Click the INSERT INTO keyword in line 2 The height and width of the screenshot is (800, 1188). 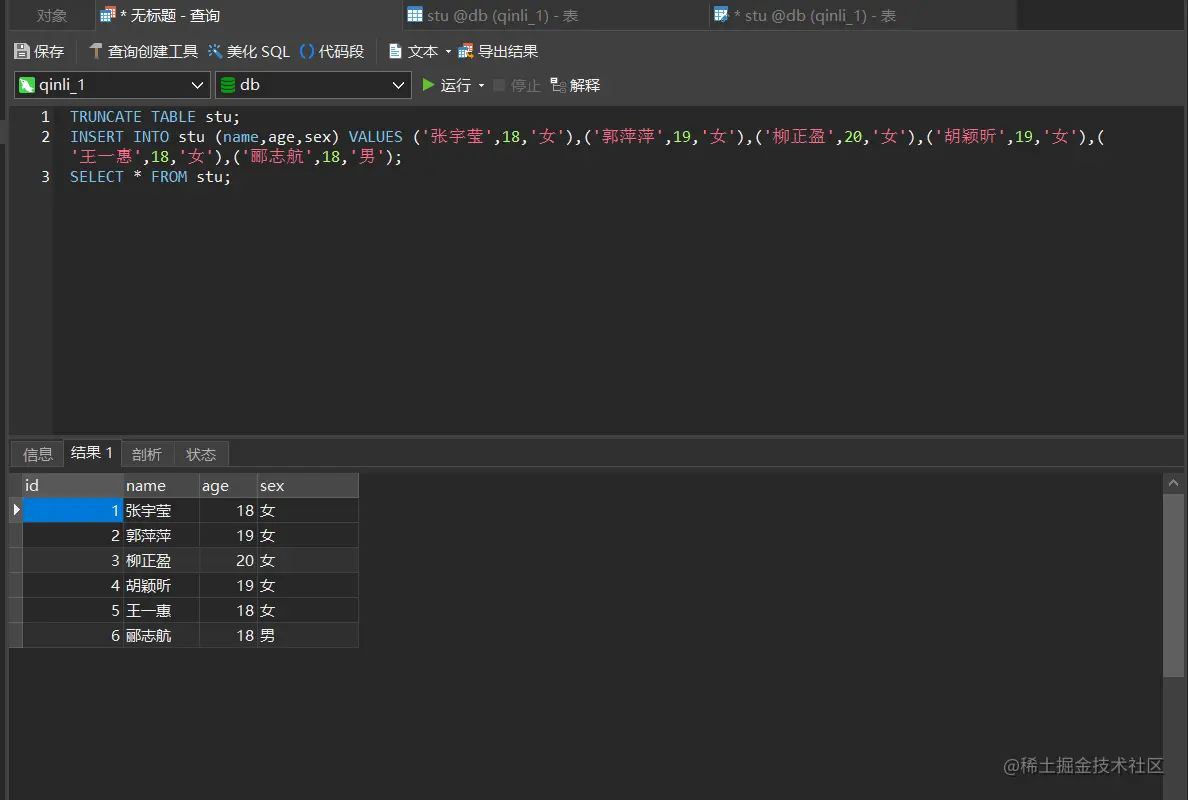pyautogui.click(x=120, y=137)
